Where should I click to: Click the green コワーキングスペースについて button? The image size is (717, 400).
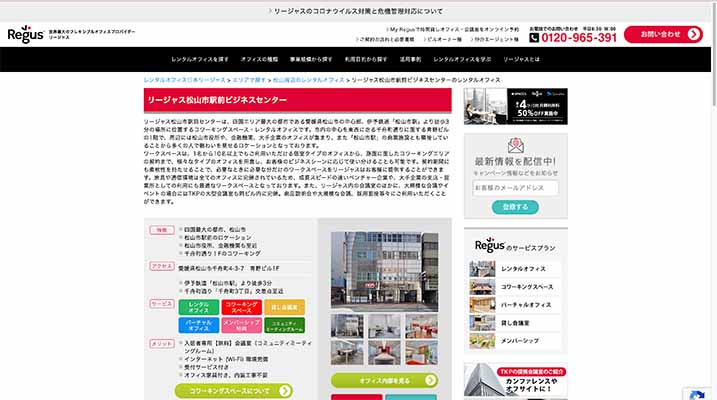234,391
